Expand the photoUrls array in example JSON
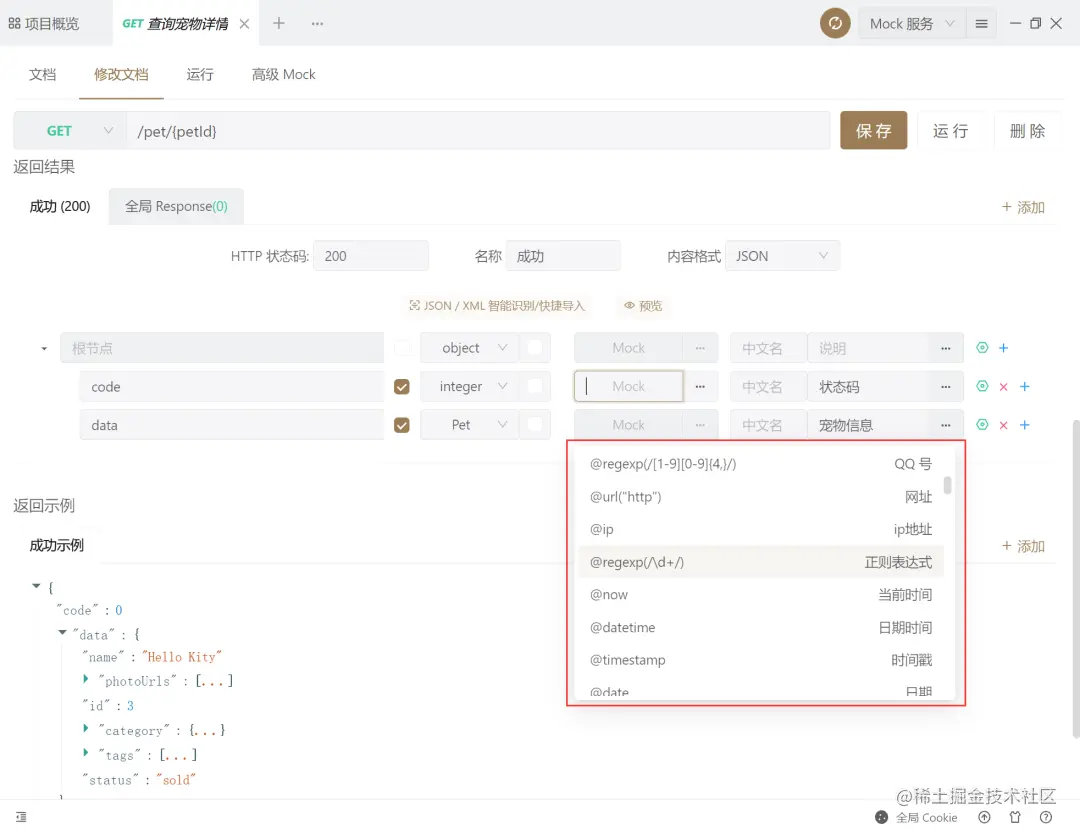The image size is (1080, 830). click(86, 679)
